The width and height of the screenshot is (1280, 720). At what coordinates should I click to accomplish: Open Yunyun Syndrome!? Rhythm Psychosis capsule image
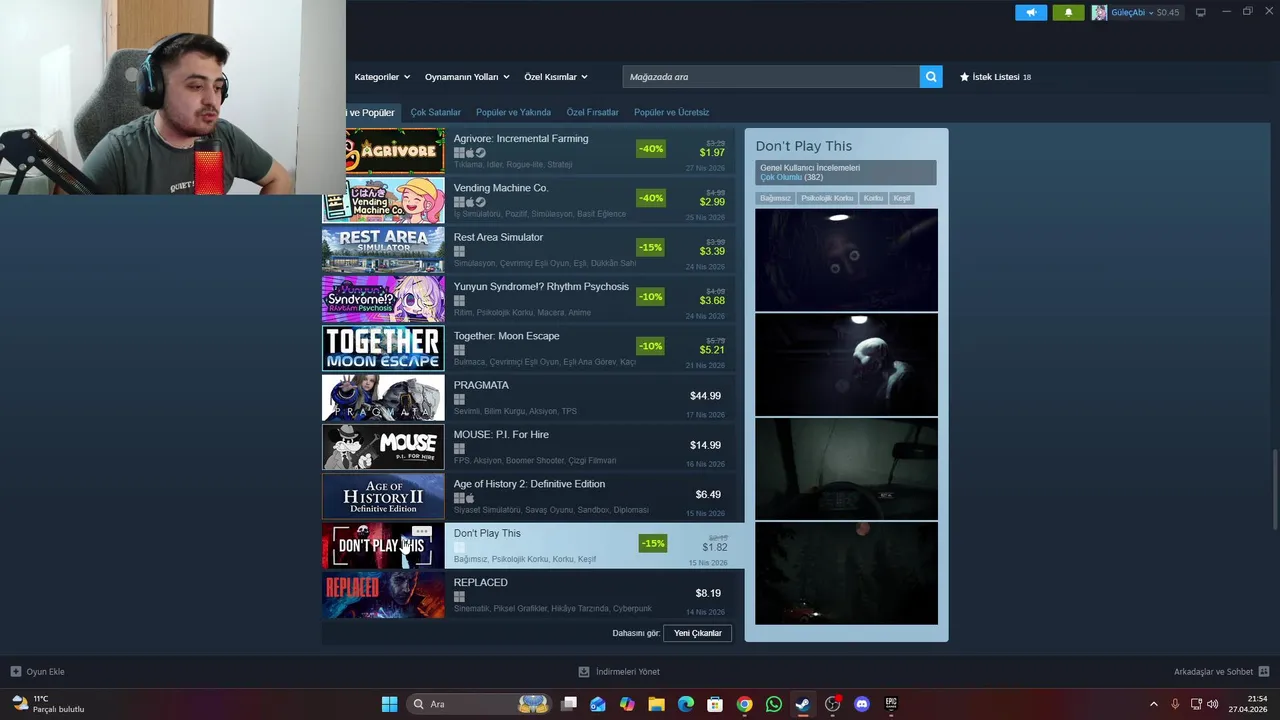383,299
